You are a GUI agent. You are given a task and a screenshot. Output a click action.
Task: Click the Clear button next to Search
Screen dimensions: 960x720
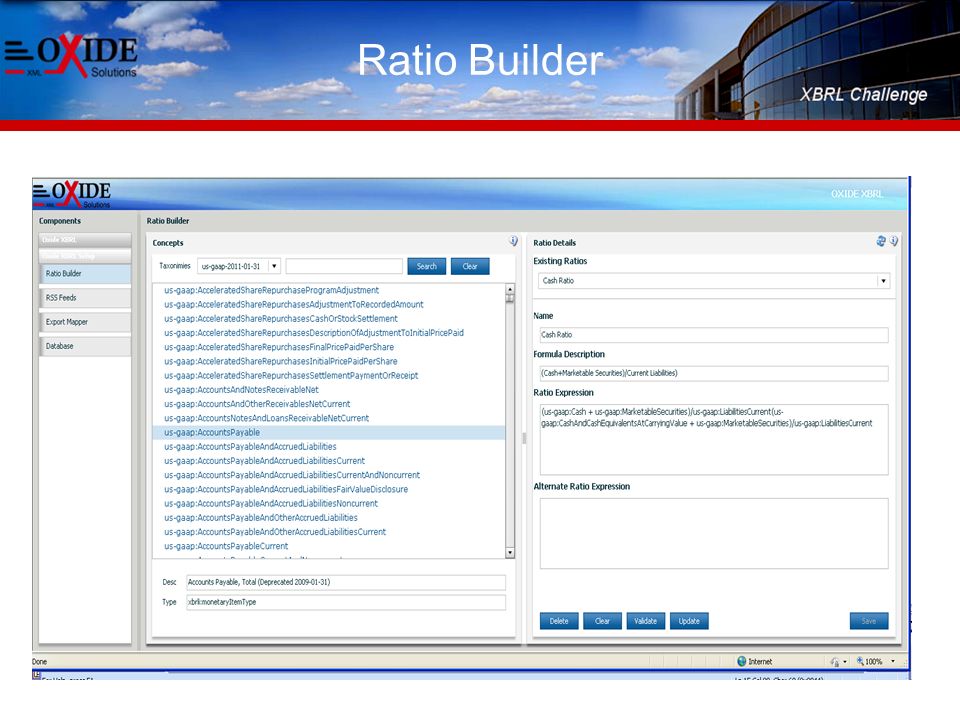[470, 266]
